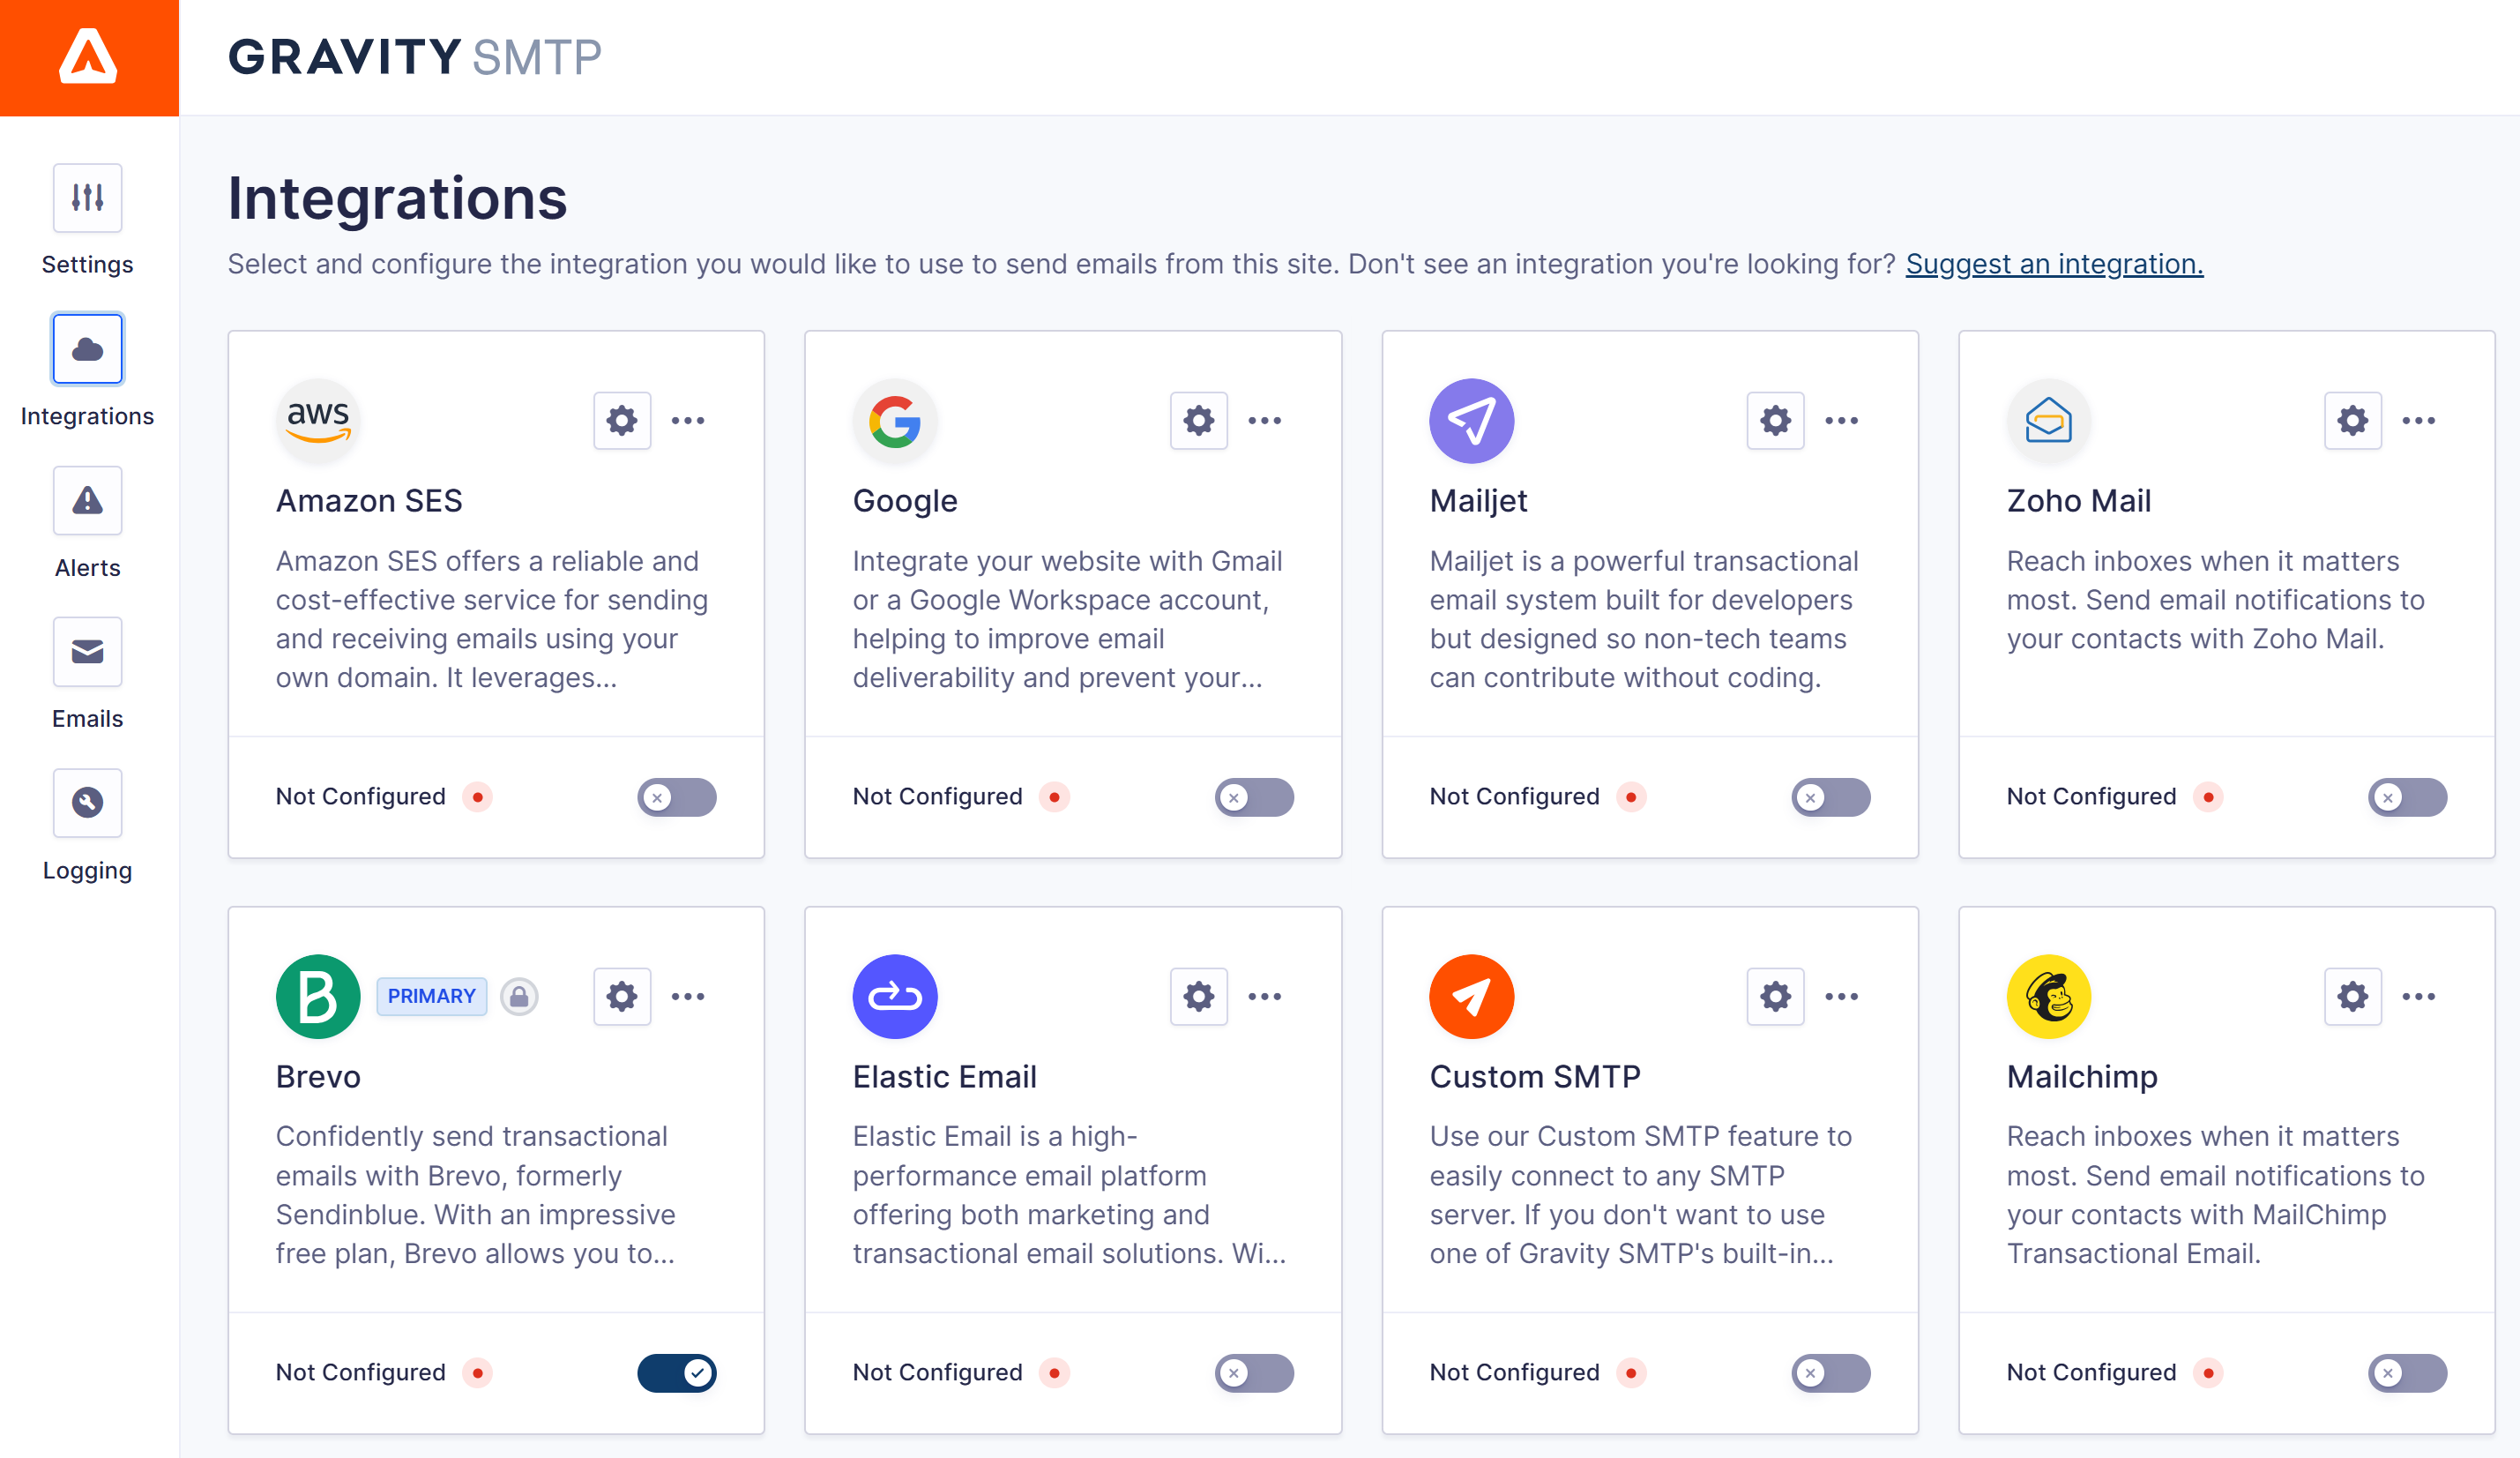The image size is (2520, 1458).
Task: Click the Google logo icon
Action: (x=895, y=421)
